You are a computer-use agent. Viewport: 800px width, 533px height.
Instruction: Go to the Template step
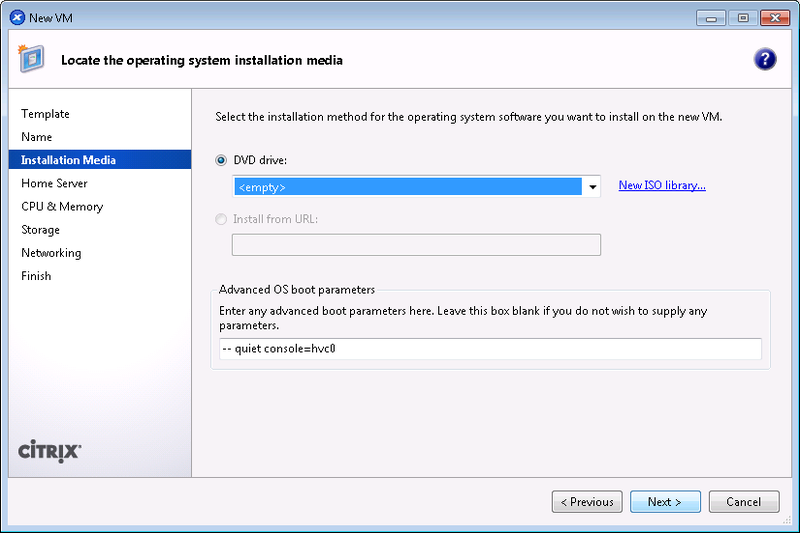pyautogui.click(x=45, y=114)
